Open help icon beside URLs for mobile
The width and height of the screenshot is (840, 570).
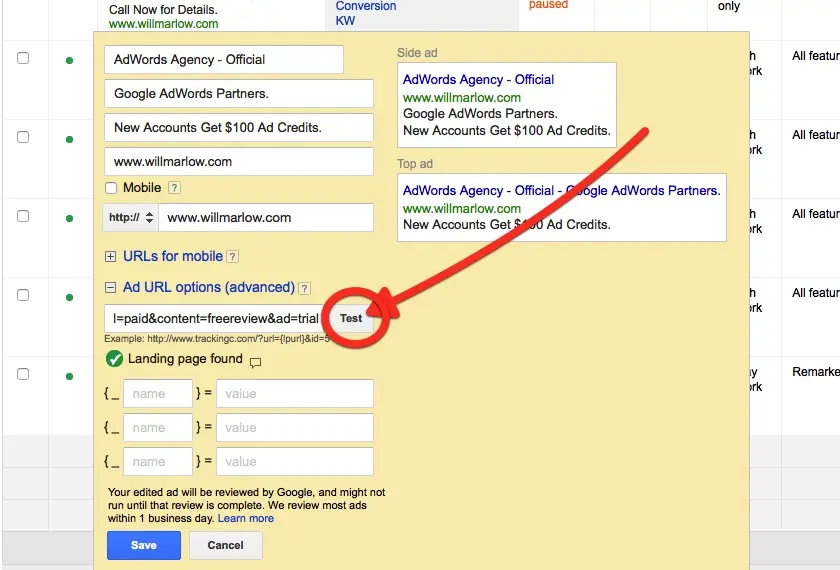pos(232,257)
